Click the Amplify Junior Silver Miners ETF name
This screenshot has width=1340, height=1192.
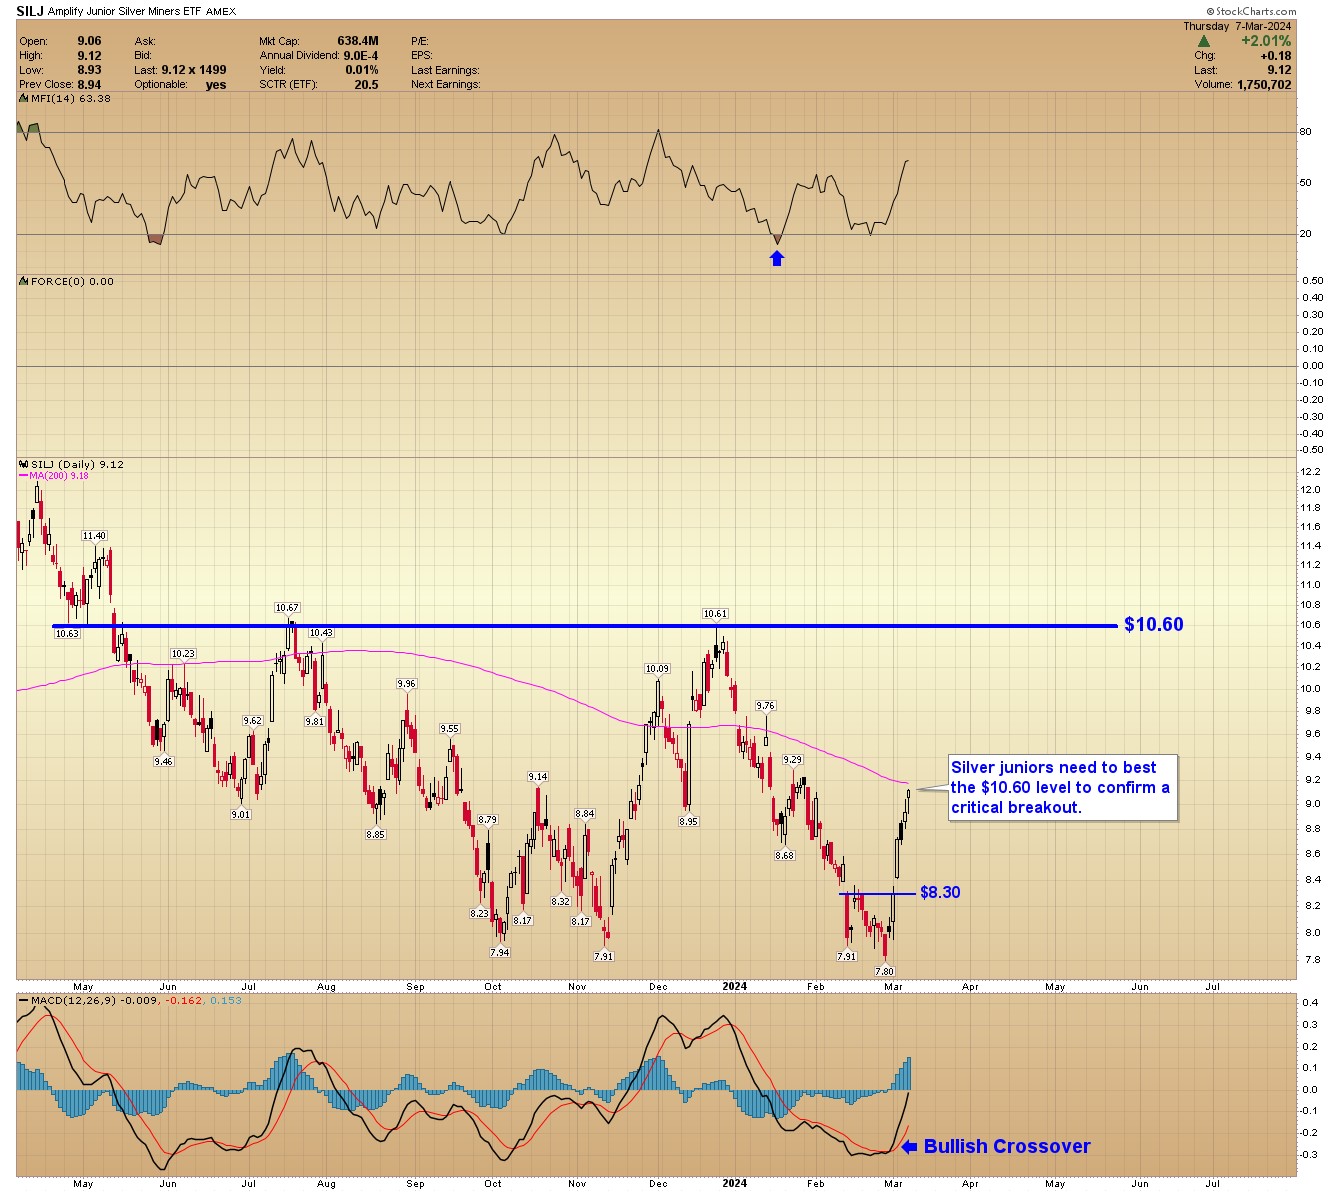[x=125, y=12]
